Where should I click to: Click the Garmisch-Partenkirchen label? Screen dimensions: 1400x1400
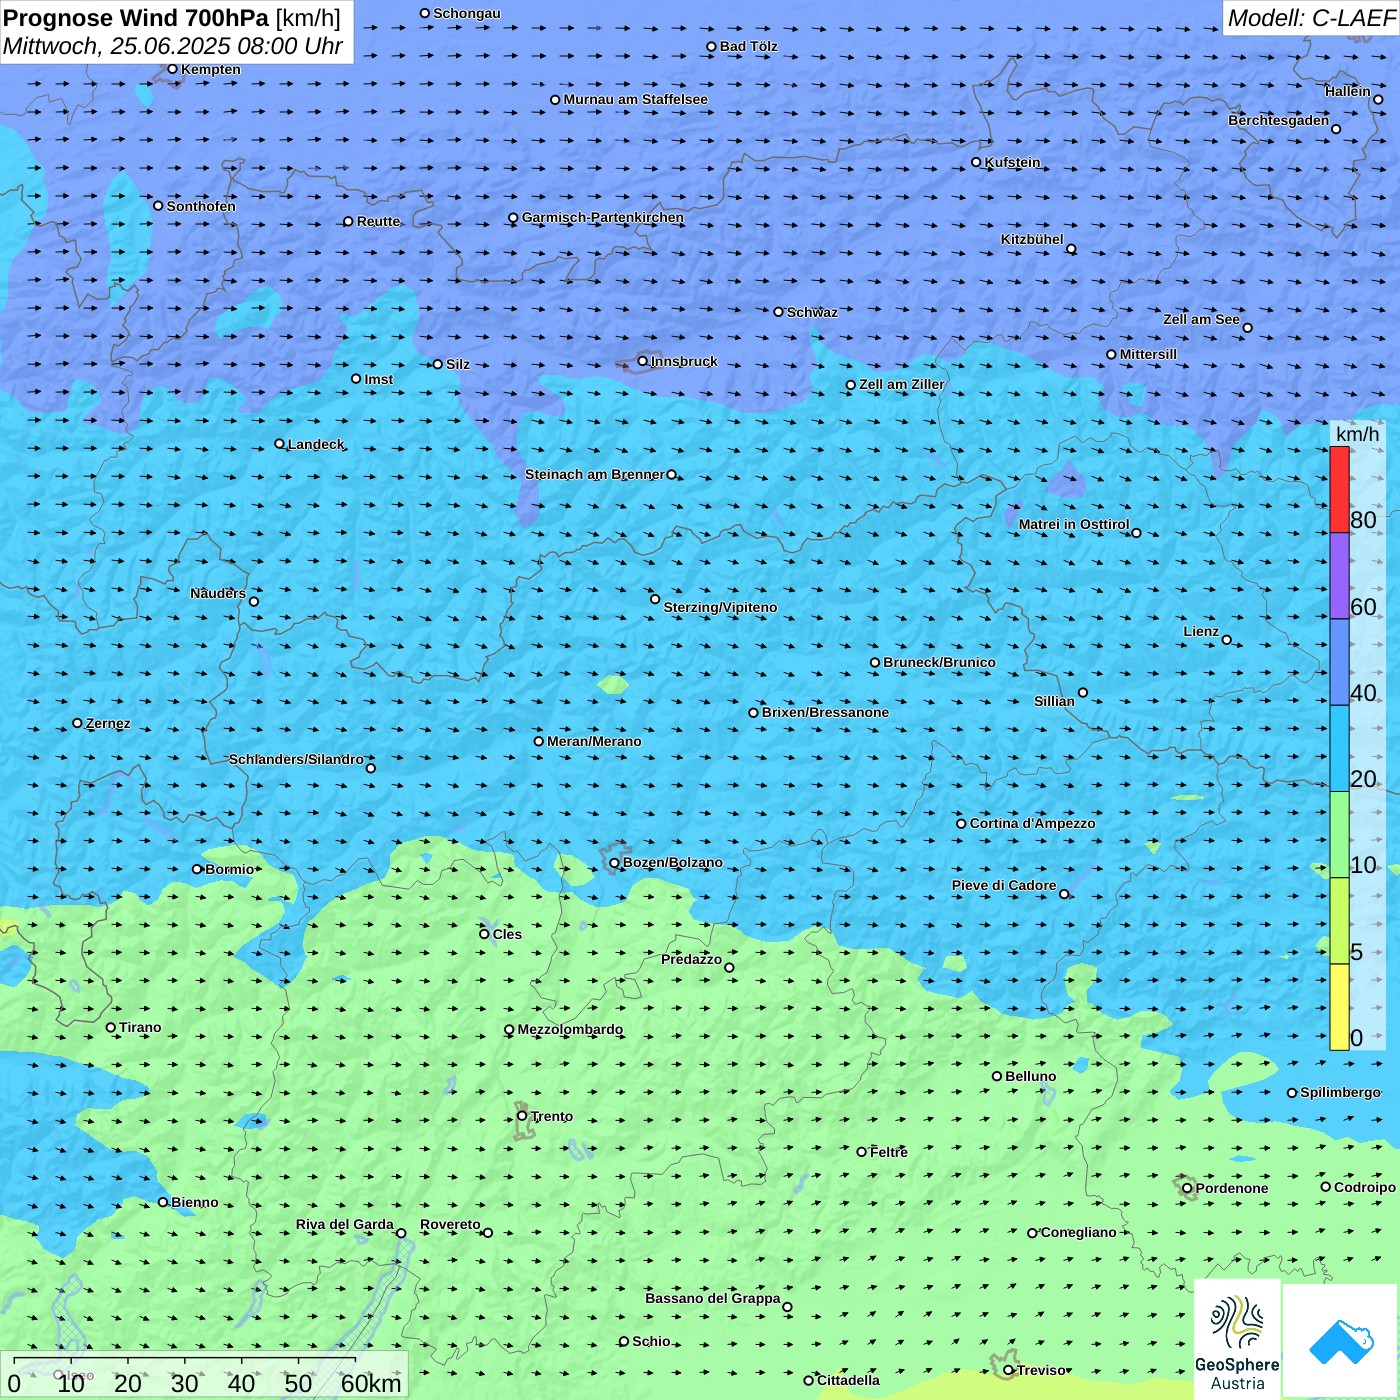(603, 217)
